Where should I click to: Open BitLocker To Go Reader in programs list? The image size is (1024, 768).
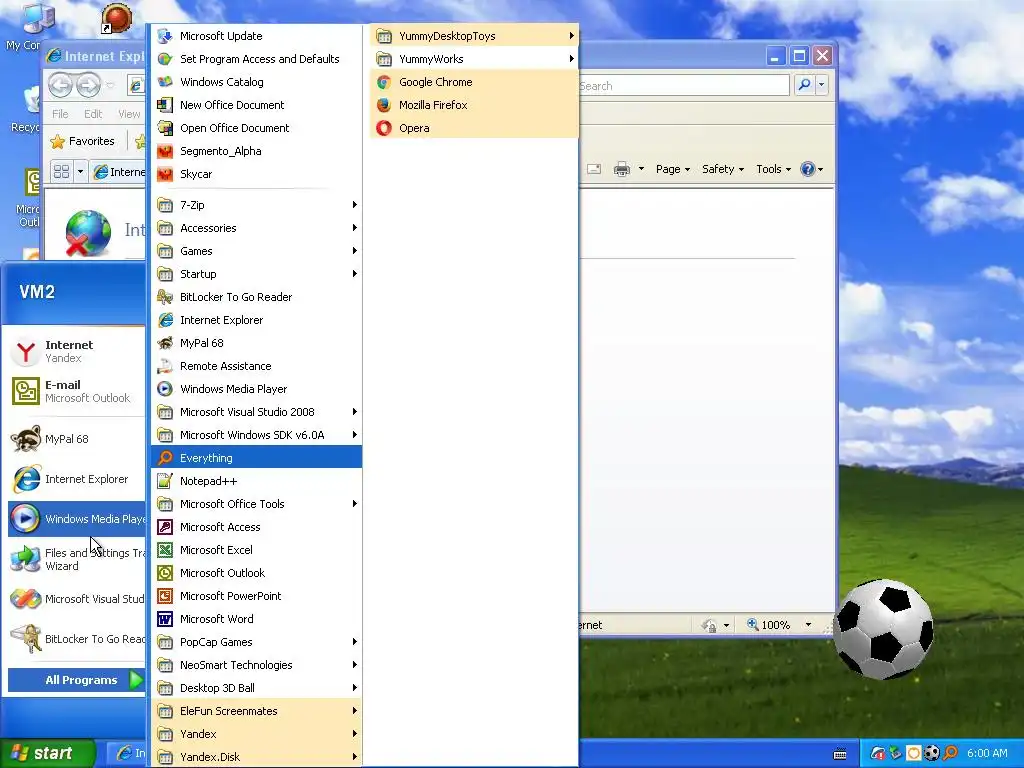coord(256,297)
